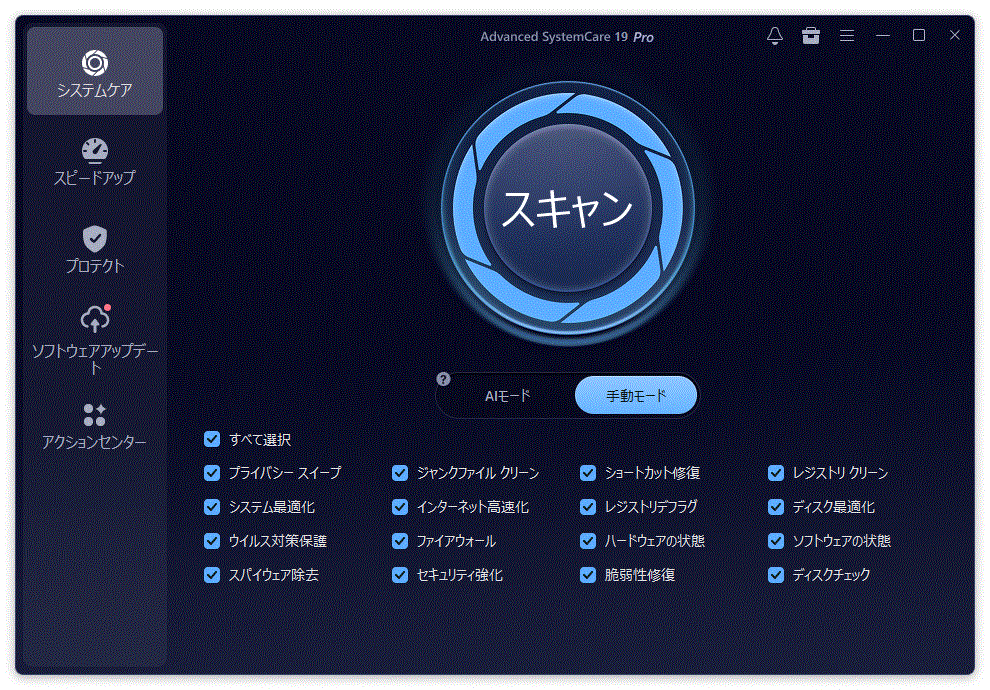Open the システムケア panel
990x690 pixels.
coord(95,70)
